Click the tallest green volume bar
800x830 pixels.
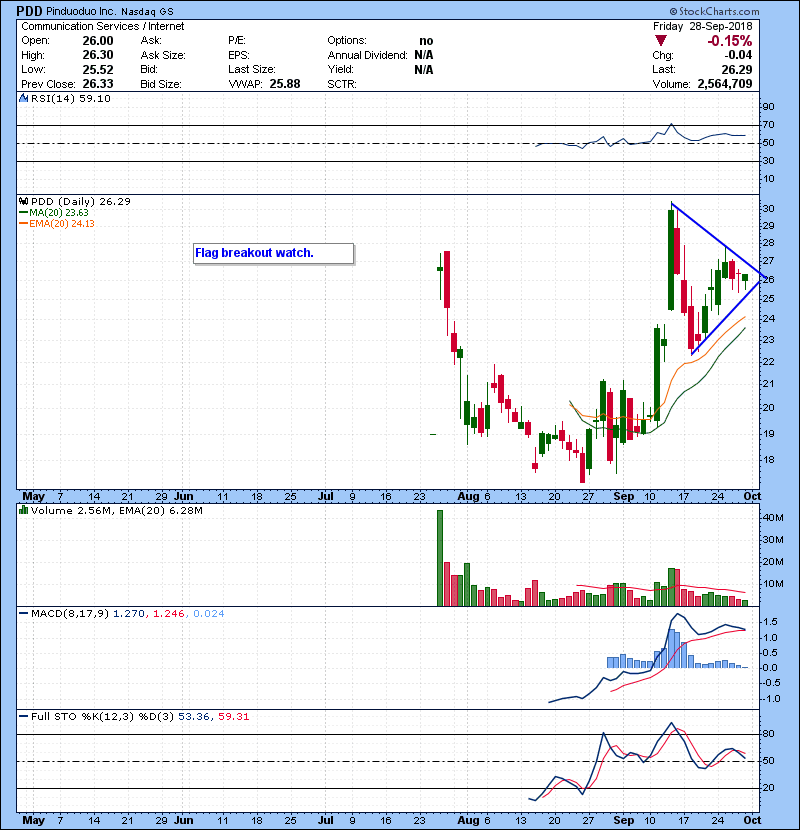440,558
